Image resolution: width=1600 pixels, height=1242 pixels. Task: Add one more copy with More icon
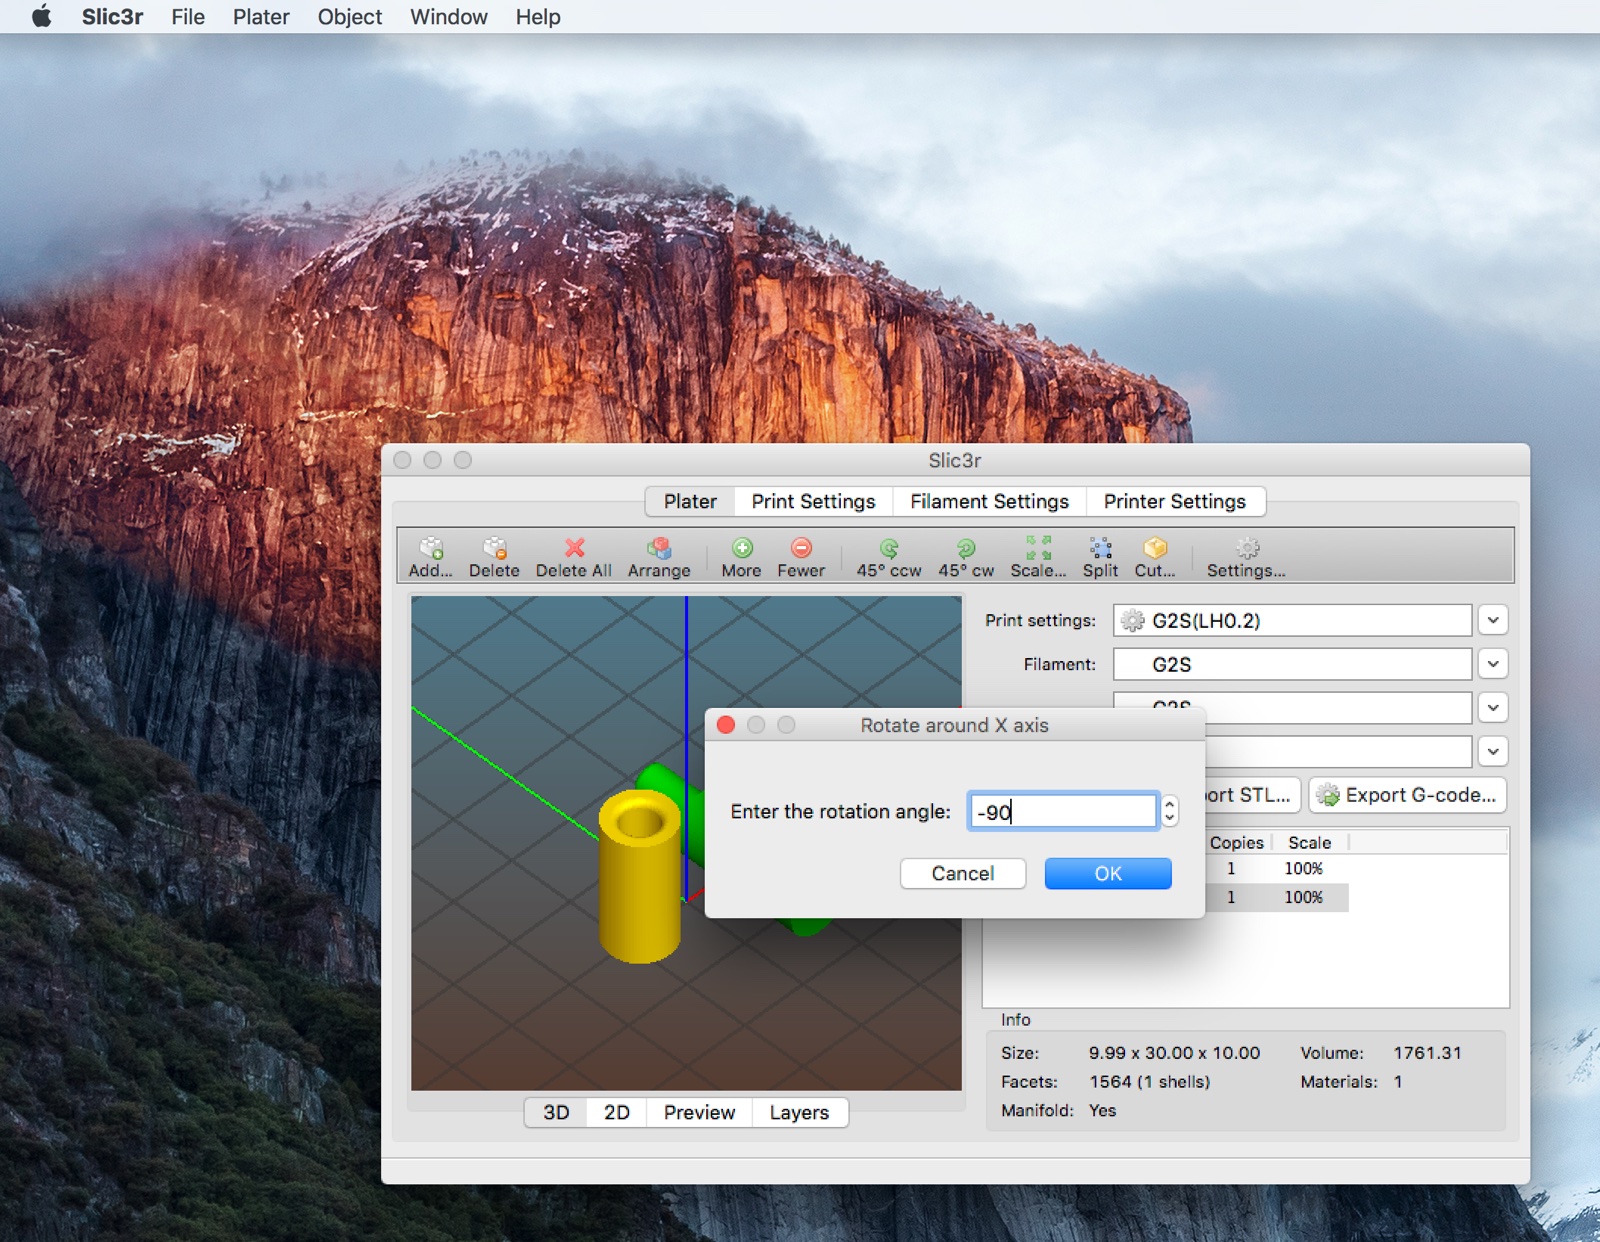pos(741,549)
